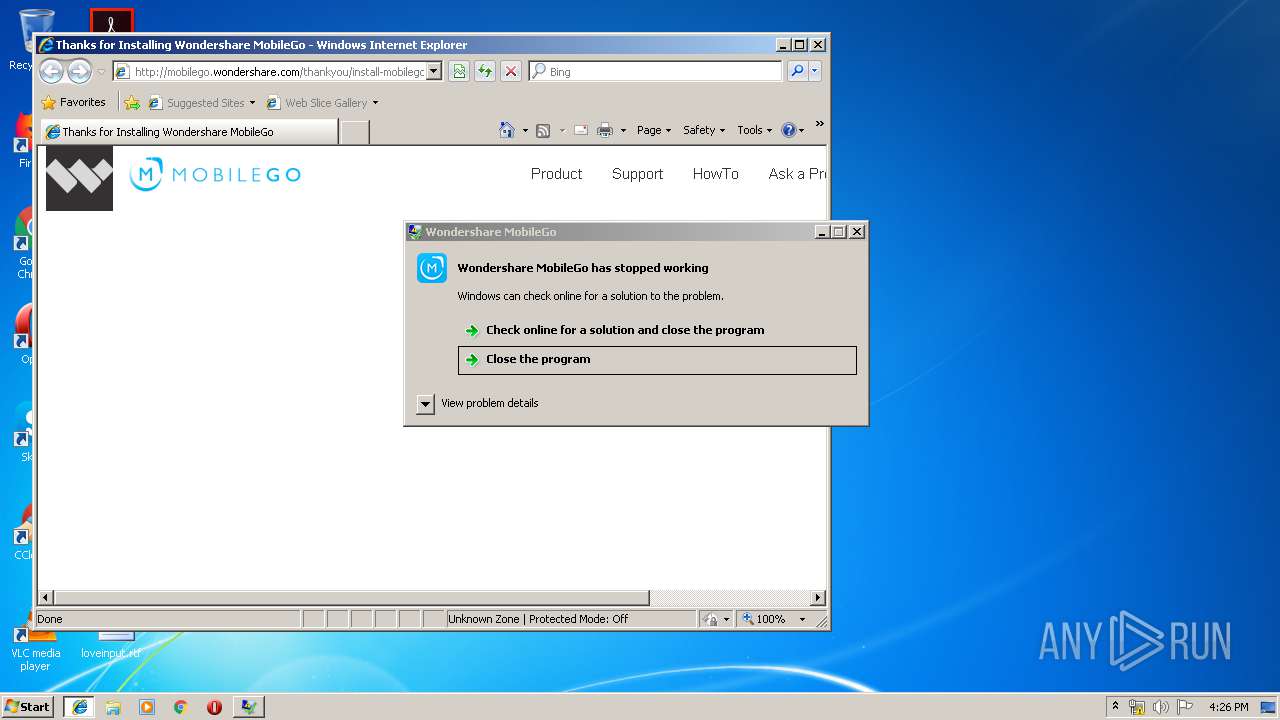1280x720 pixels.
Task: Select the Thanks for Installing Wondershare MobileGo tab
Action: (x=188, y=132)
